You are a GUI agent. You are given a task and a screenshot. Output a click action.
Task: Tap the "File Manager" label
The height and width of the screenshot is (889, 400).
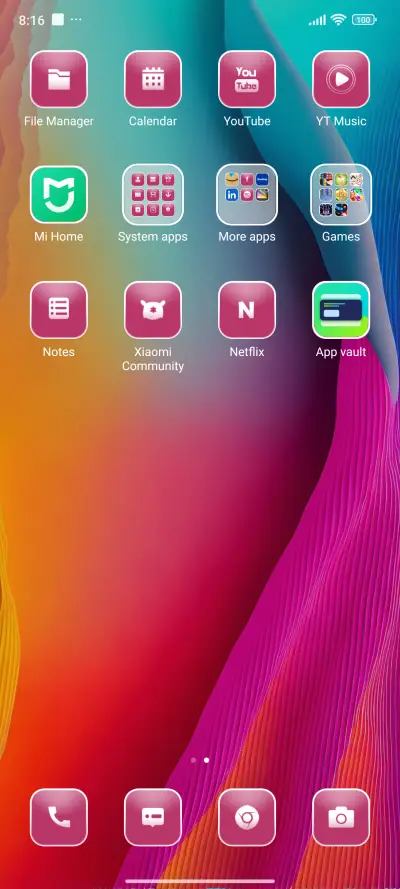point(59,121)
